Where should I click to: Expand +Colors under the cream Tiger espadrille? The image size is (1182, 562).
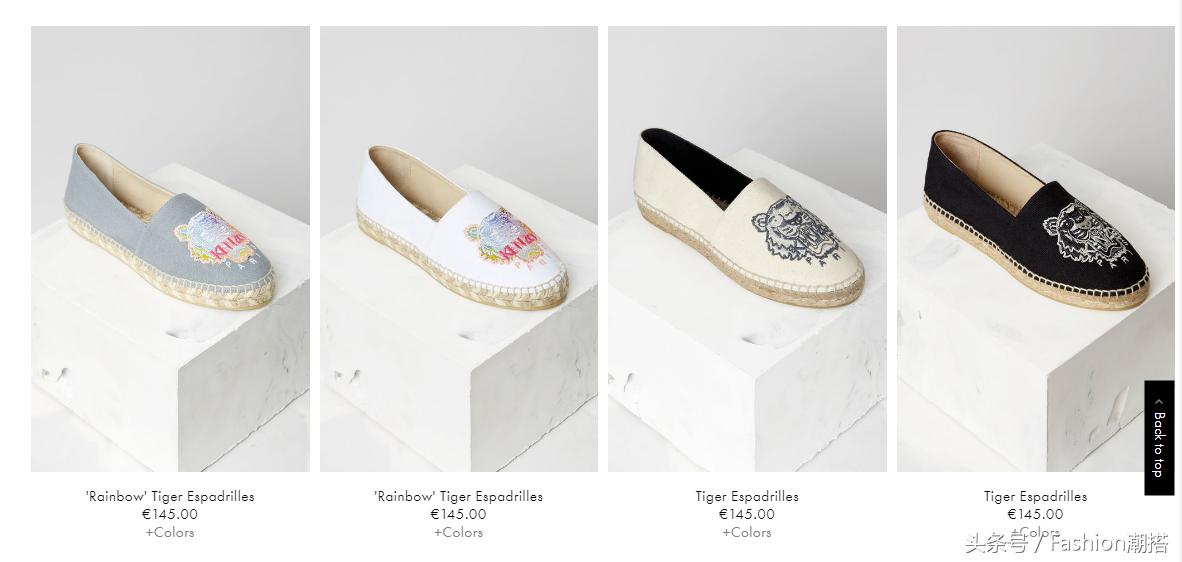[747, 533]
